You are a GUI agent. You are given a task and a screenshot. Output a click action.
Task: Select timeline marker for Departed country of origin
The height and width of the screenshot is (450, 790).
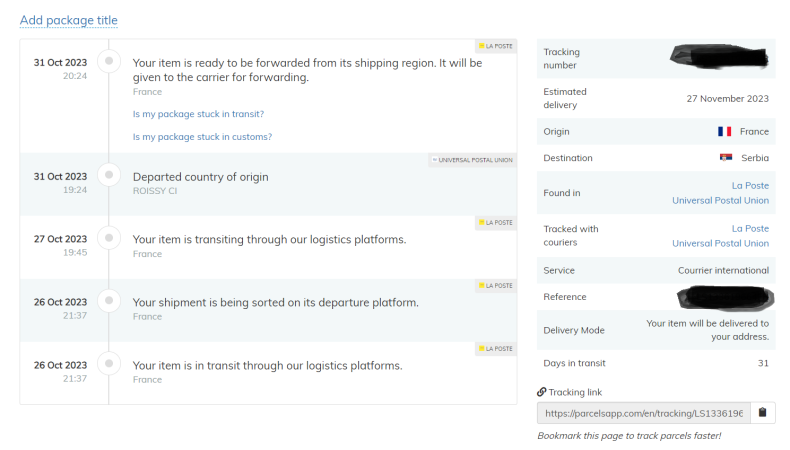pos(109,176)
